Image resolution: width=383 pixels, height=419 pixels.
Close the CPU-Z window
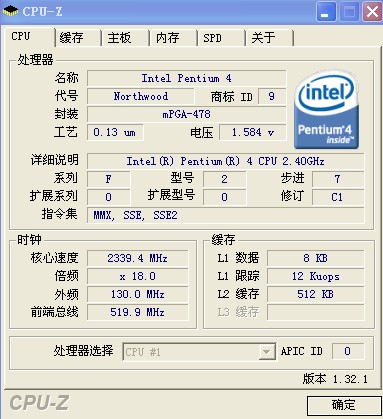[x=372, y=12]
